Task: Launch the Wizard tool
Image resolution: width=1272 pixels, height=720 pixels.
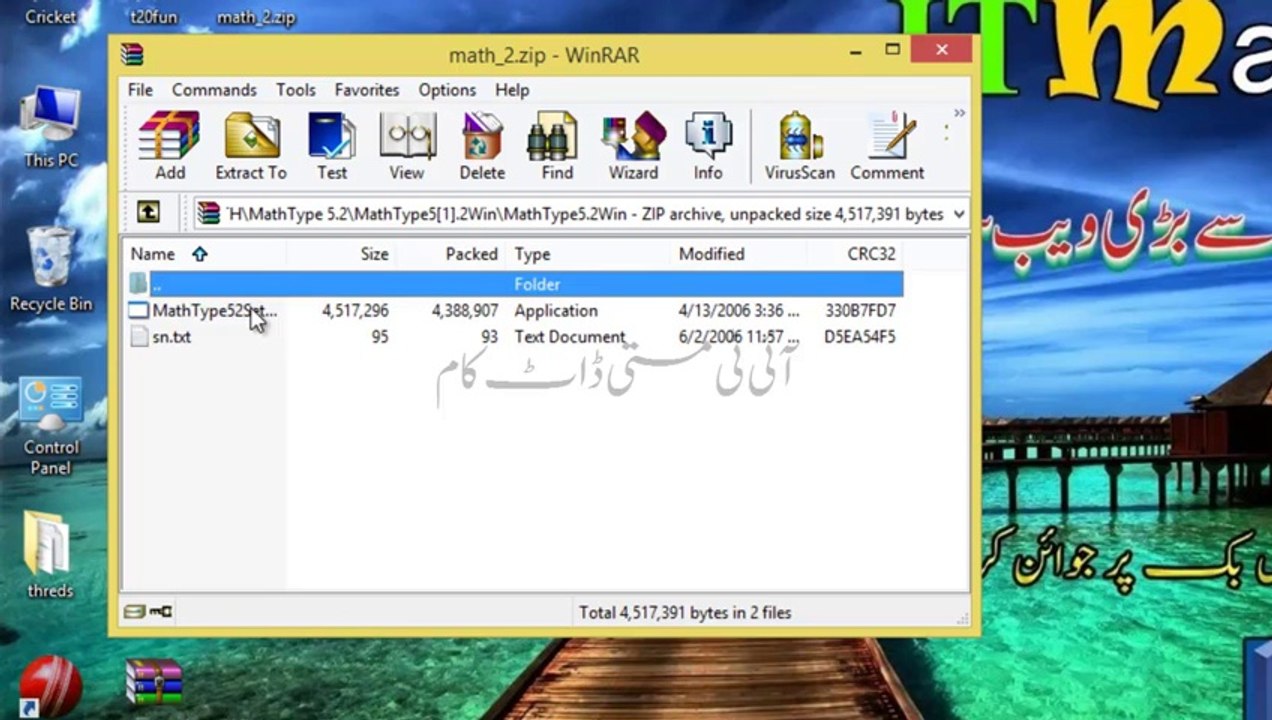Action: click(x=634, y=146)
